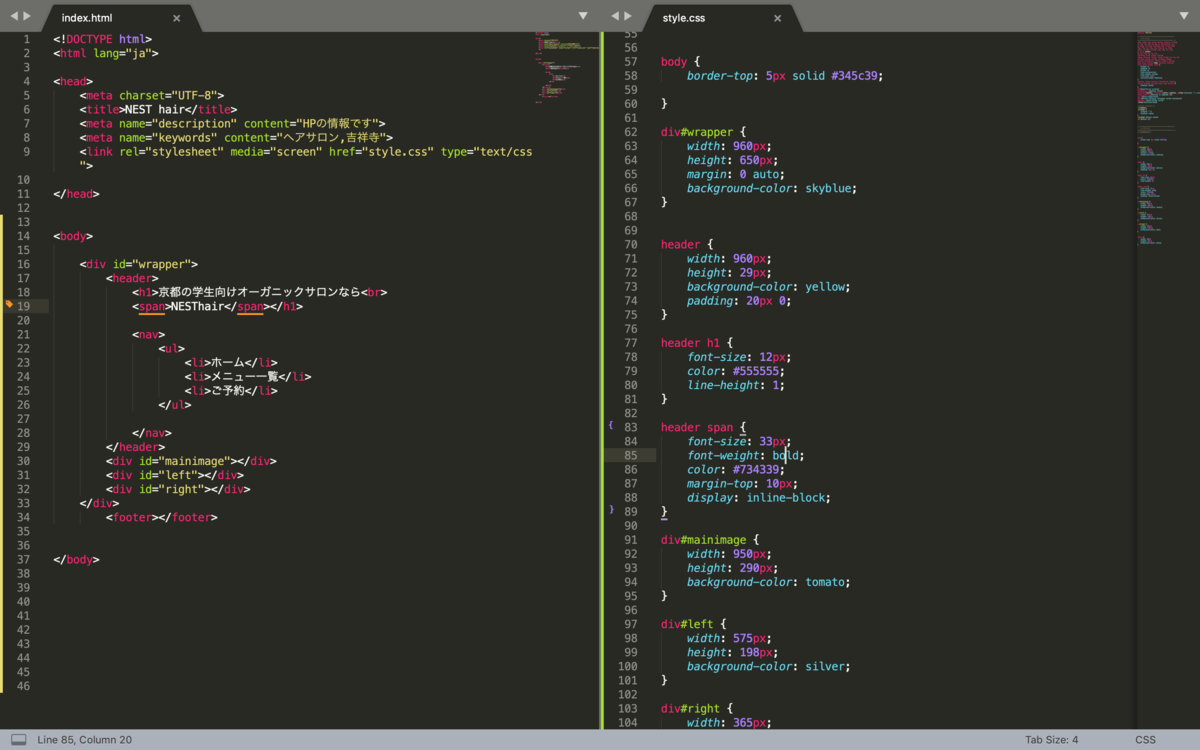Click the Line 85, Column 20 status text

(x=84, y=740)
